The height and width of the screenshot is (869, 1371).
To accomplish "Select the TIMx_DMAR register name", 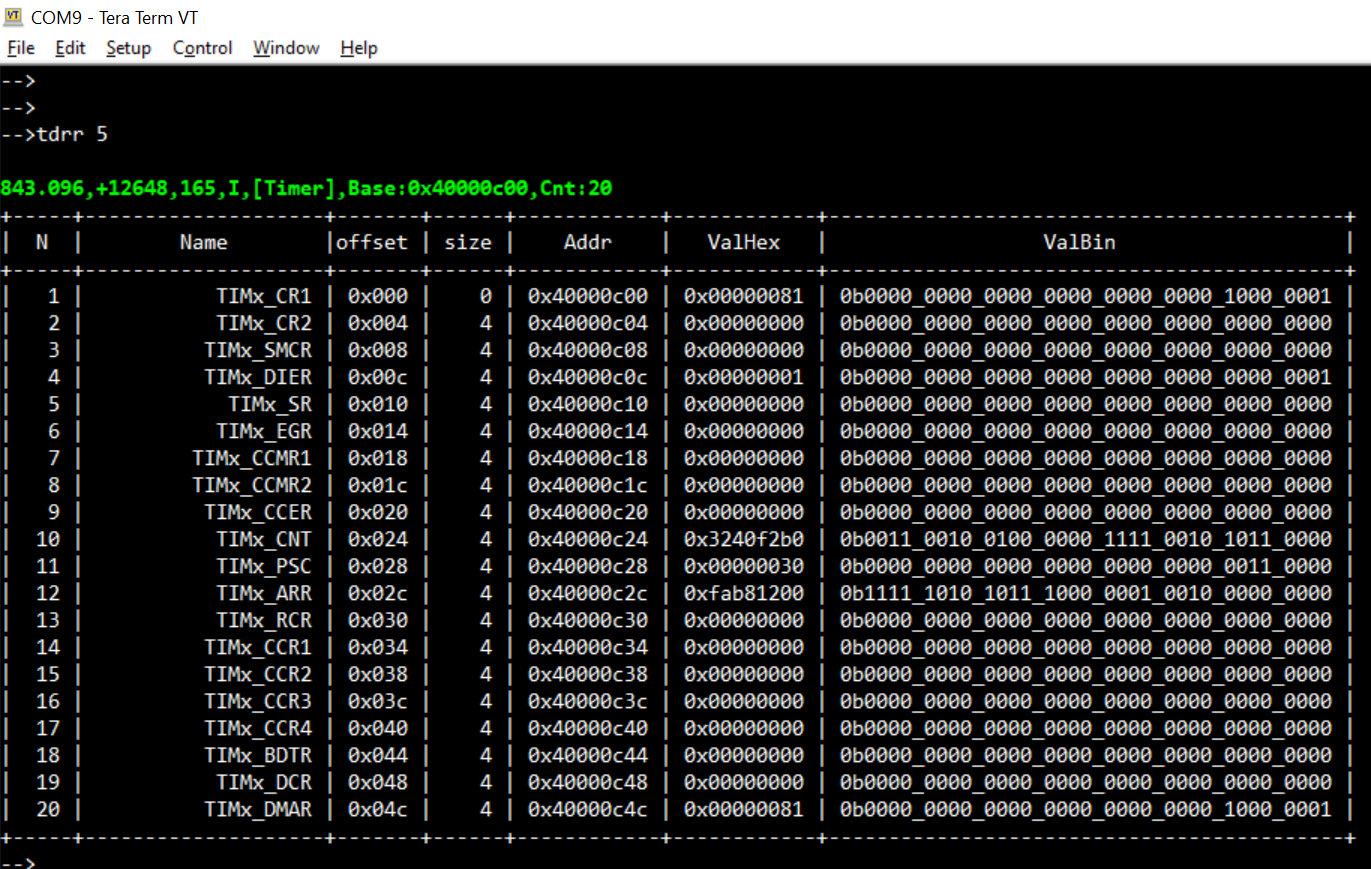I will point(258,809).
